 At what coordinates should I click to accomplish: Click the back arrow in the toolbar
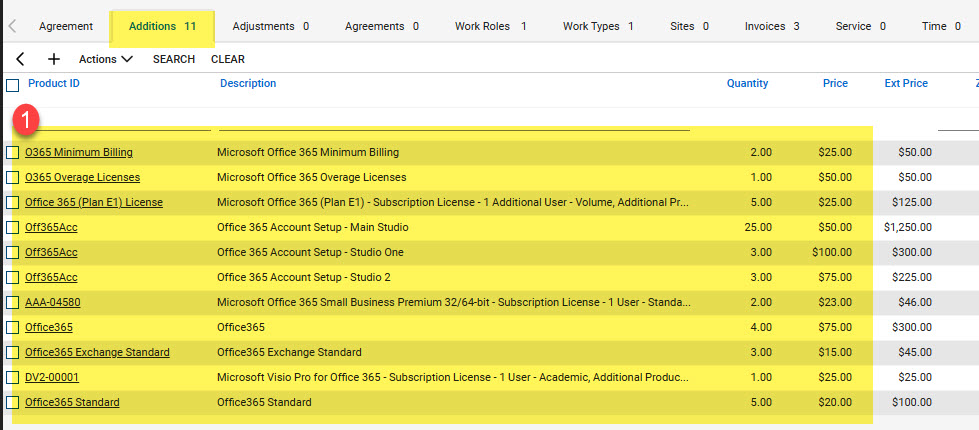click(x=20, y=59)
